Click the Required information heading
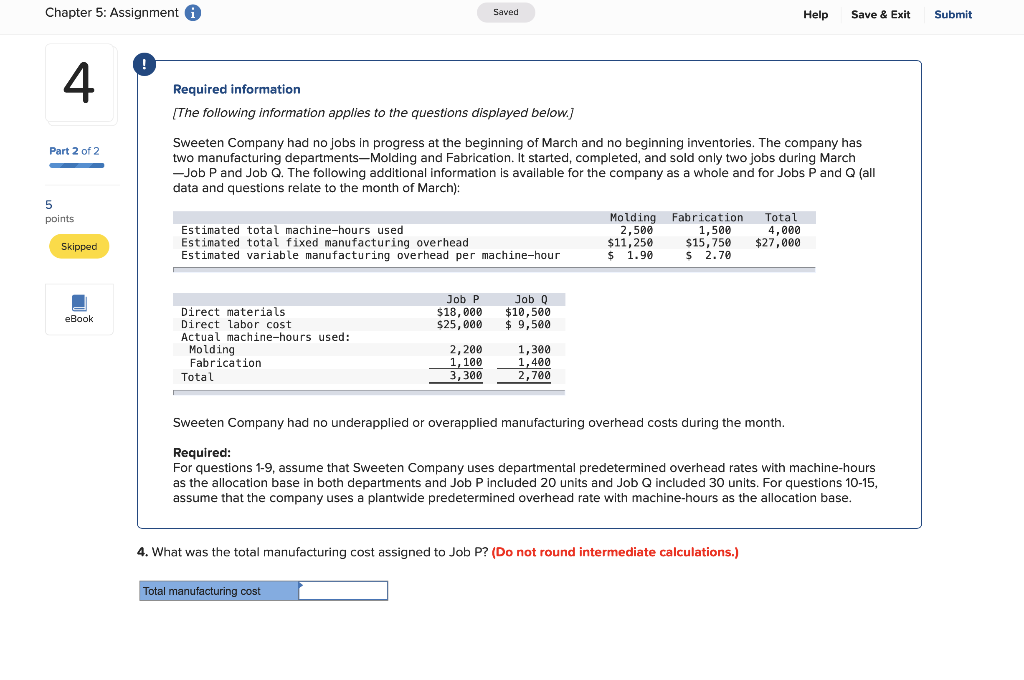The image size is (1024, 680). tap(237, 89)
